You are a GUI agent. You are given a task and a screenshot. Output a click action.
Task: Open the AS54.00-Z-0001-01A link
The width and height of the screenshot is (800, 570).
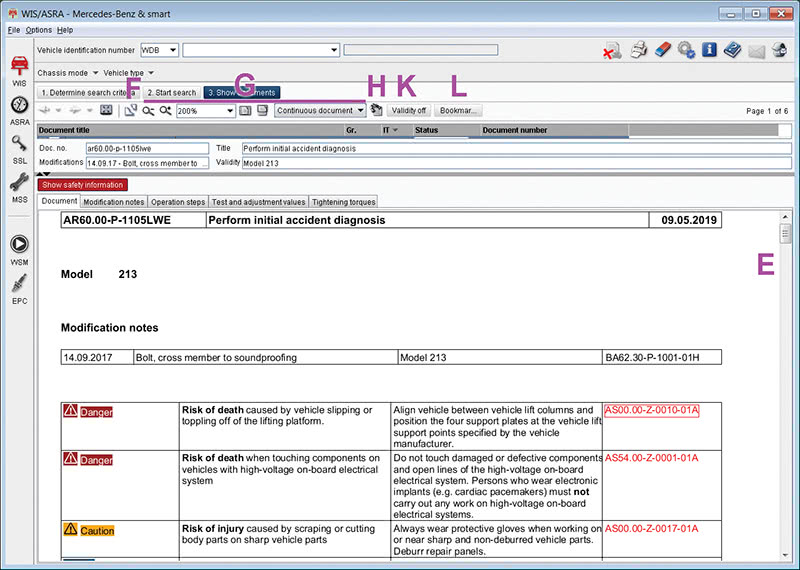(x=652, y=458)
